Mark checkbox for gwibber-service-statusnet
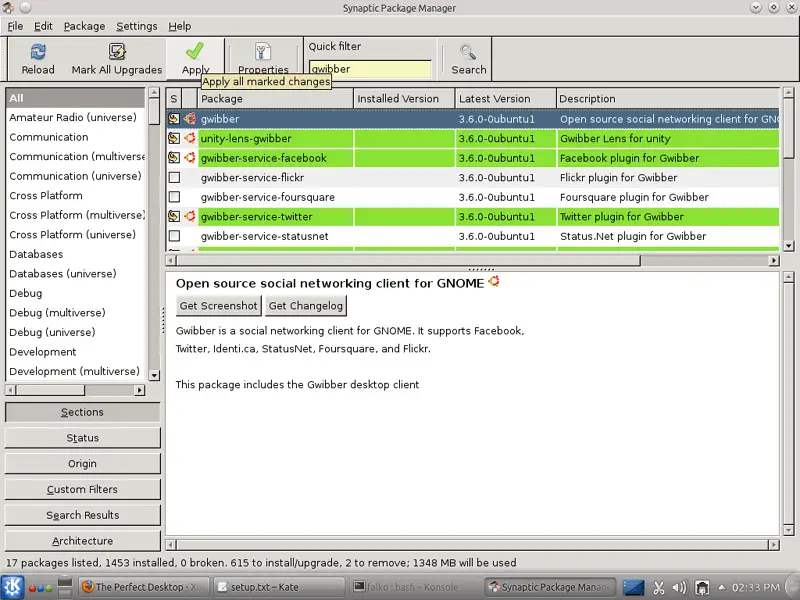The height and width of the screenshot is (600, 800). tap(174, 236)
